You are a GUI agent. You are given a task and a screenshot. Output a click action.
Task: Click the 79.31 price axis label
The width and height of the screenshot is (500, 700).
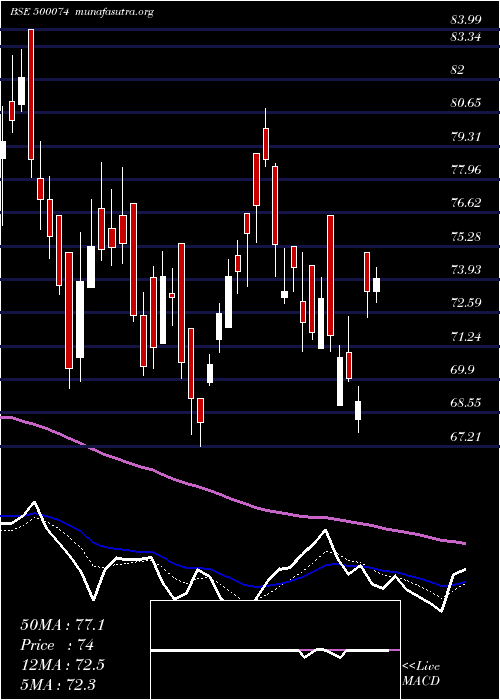(x=466, y=137)
